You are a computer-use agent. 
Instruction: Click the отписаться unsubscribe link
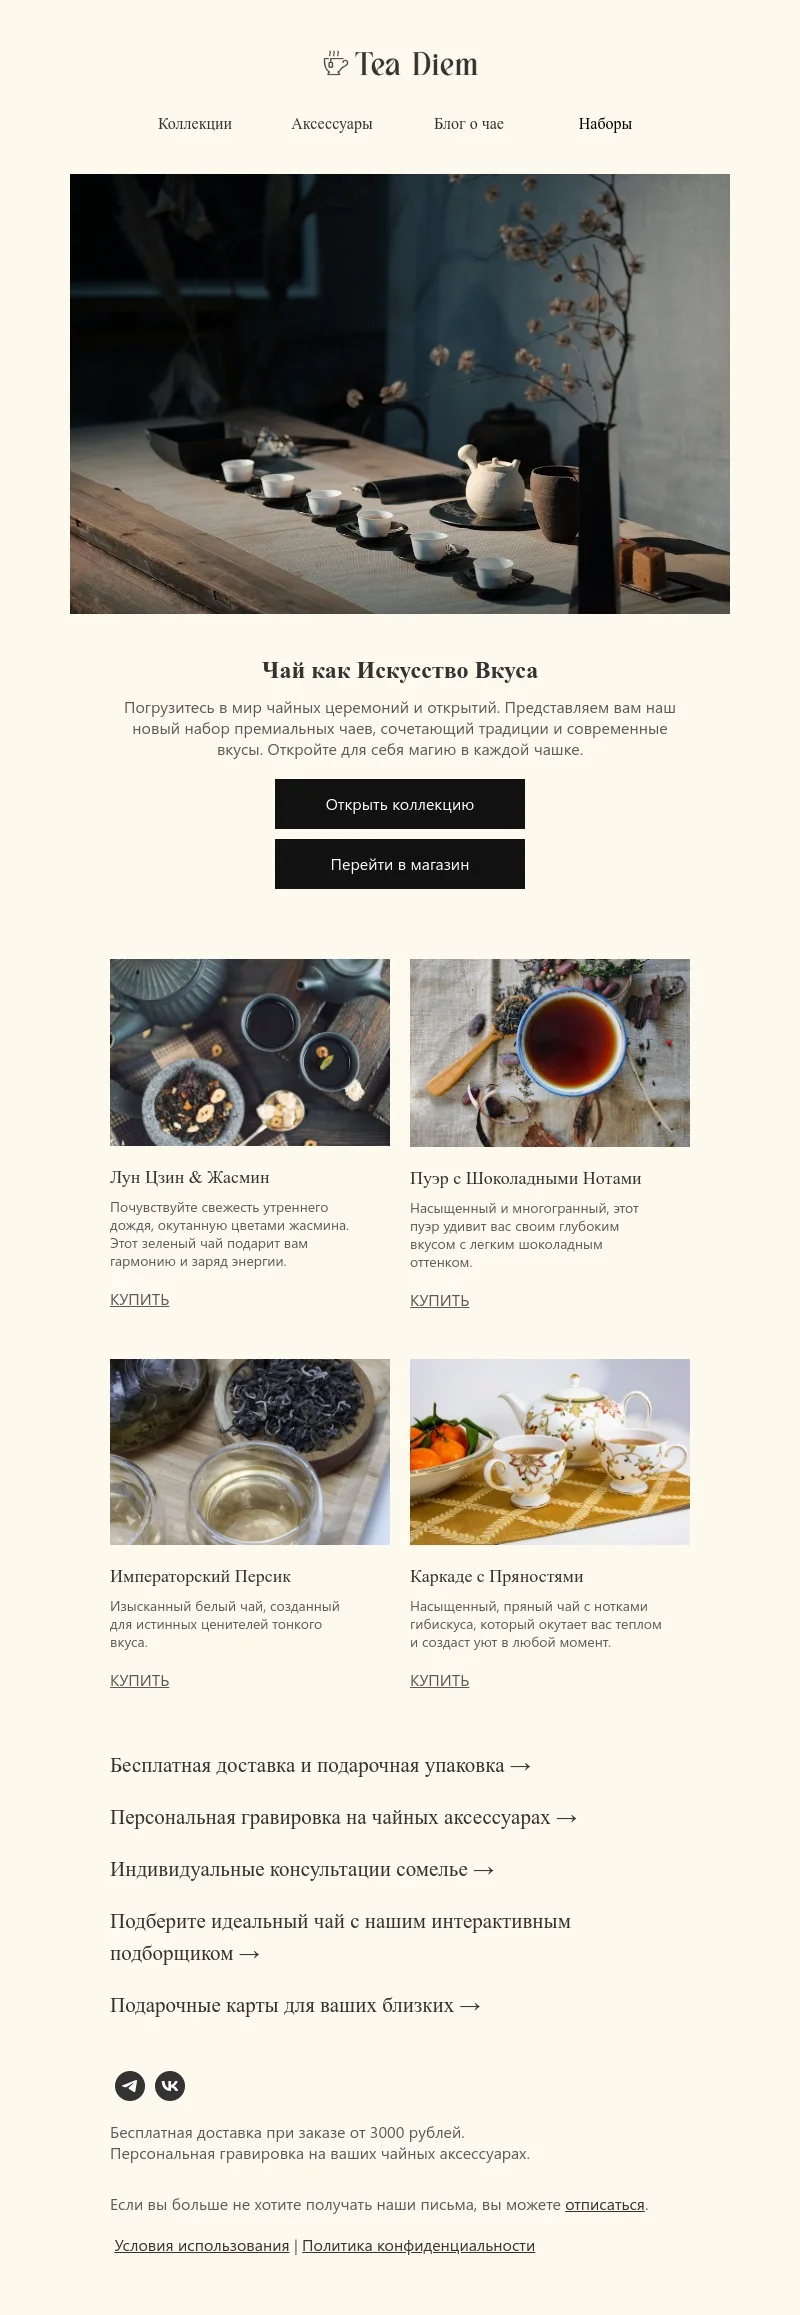click(605, 2205)
